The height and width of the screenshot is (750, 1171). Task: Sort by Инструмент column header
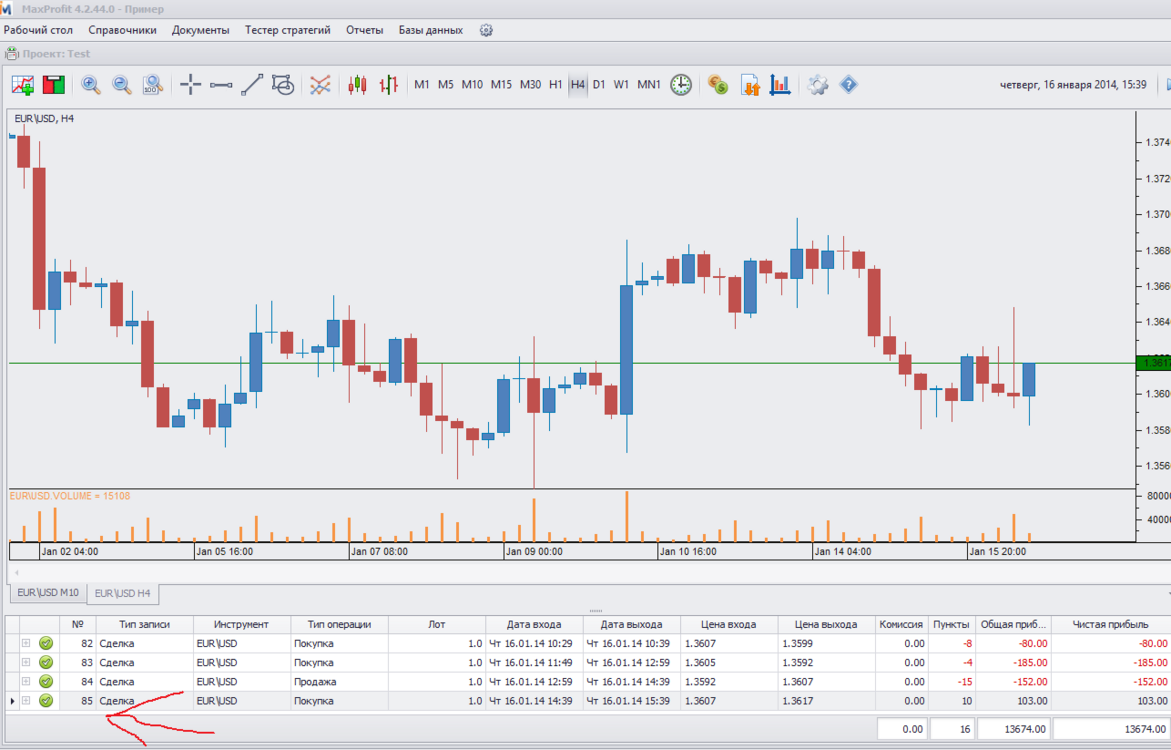coord(241,625)
